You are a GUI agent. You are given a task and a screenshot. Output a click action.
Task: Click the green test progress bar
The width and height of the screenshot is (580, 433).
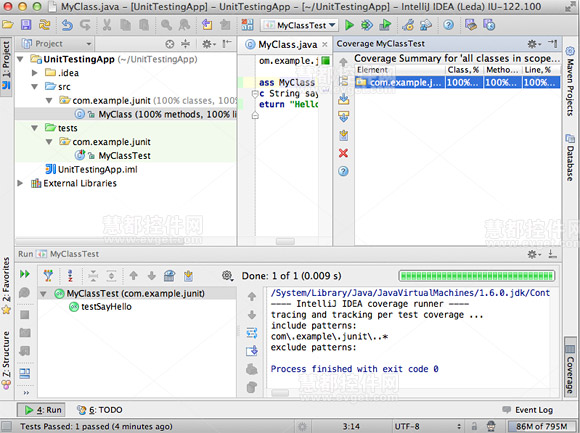coord(477,276)
